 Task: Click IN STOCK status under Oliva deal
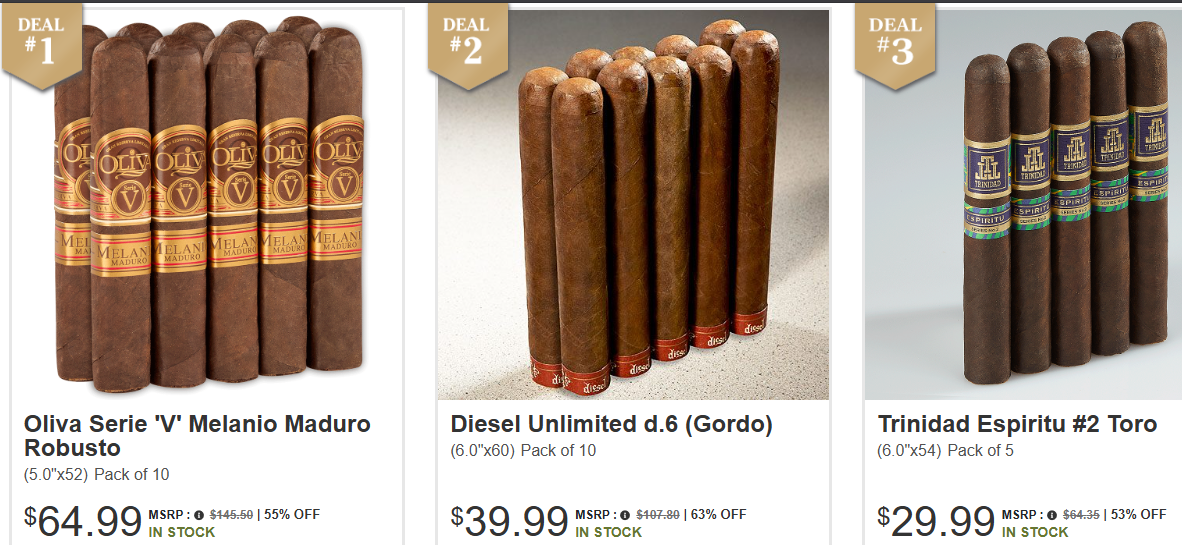click(x=182, y=532)
